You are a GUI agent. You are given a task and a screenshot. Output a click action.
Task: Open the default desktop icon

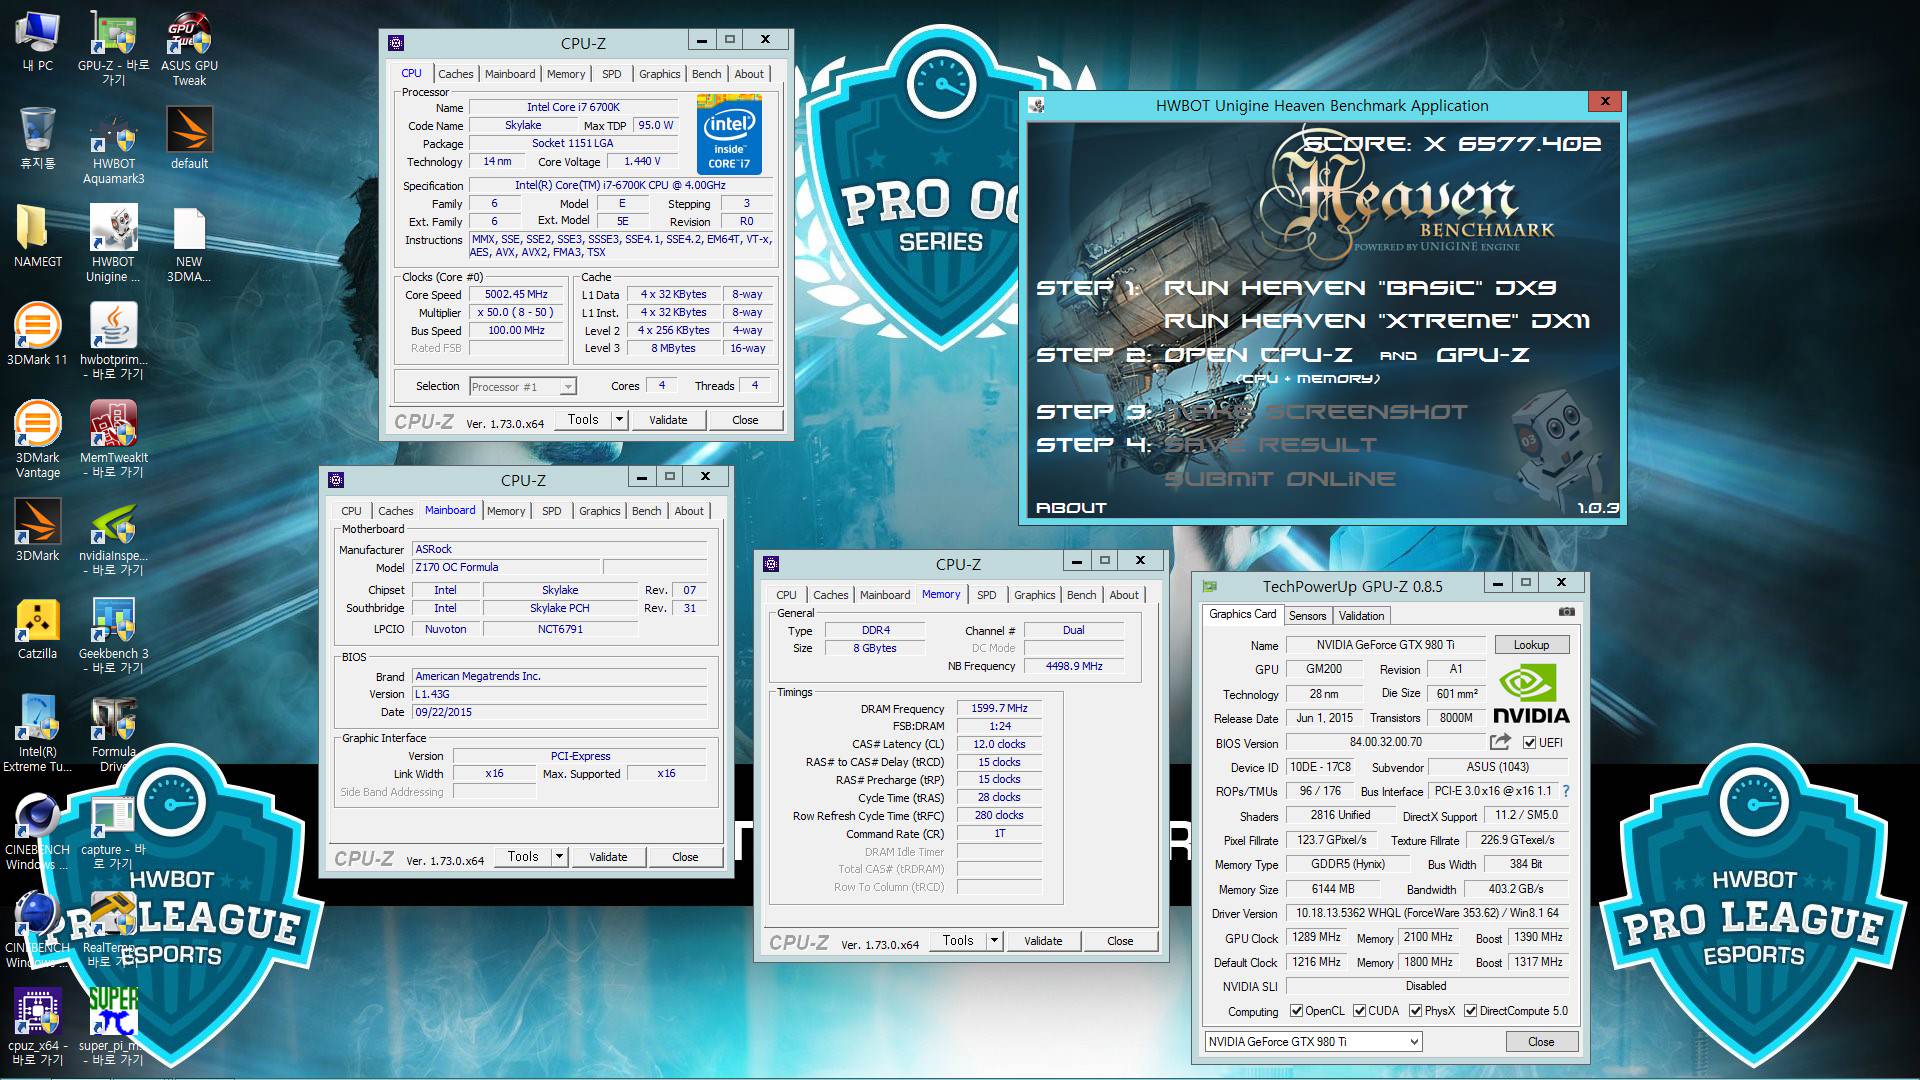pos(189,138)
